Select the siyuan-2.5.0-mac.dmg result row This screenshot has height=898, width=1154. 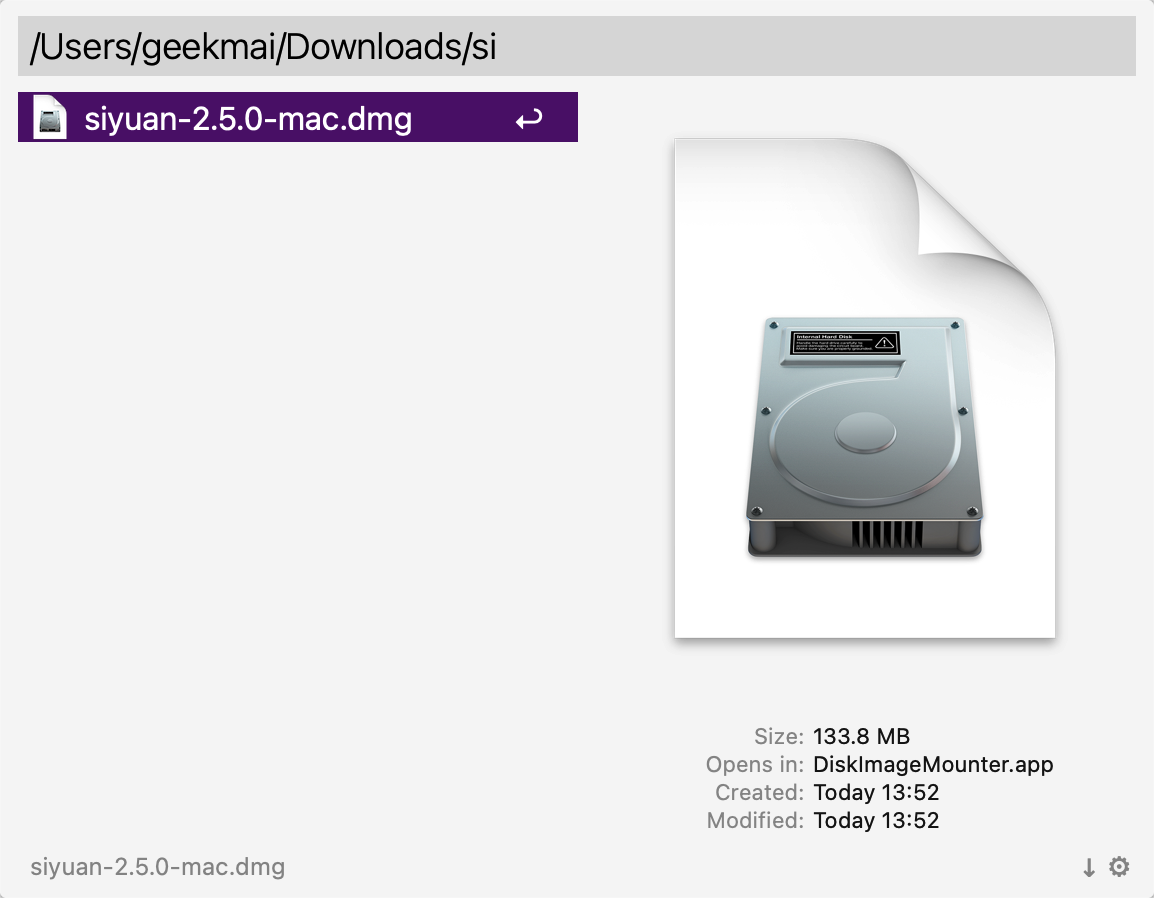pos(297,117)
